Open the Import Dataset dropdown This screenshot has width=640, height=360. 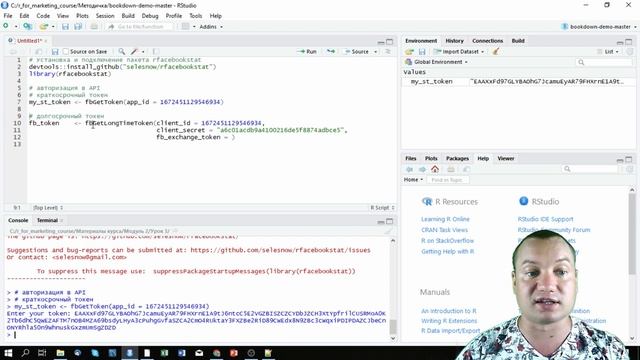(x=459, y=52)
